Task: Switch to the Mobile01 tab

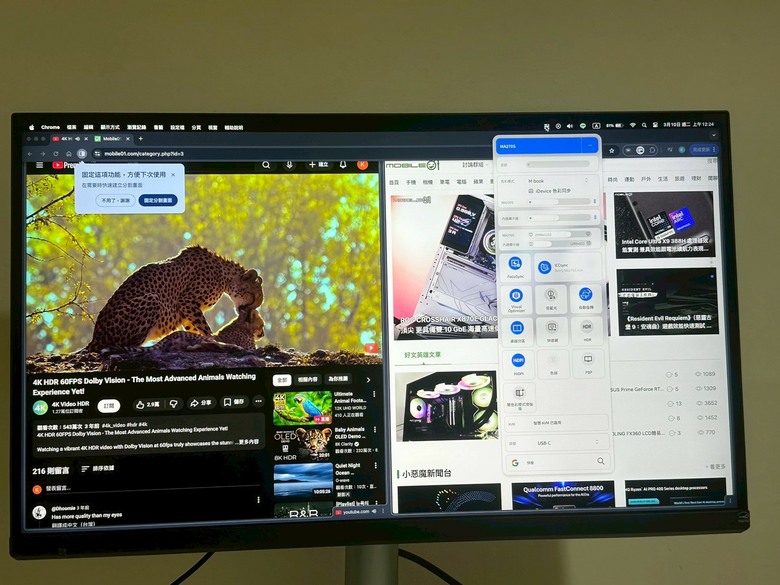Action: click(112, 139)
